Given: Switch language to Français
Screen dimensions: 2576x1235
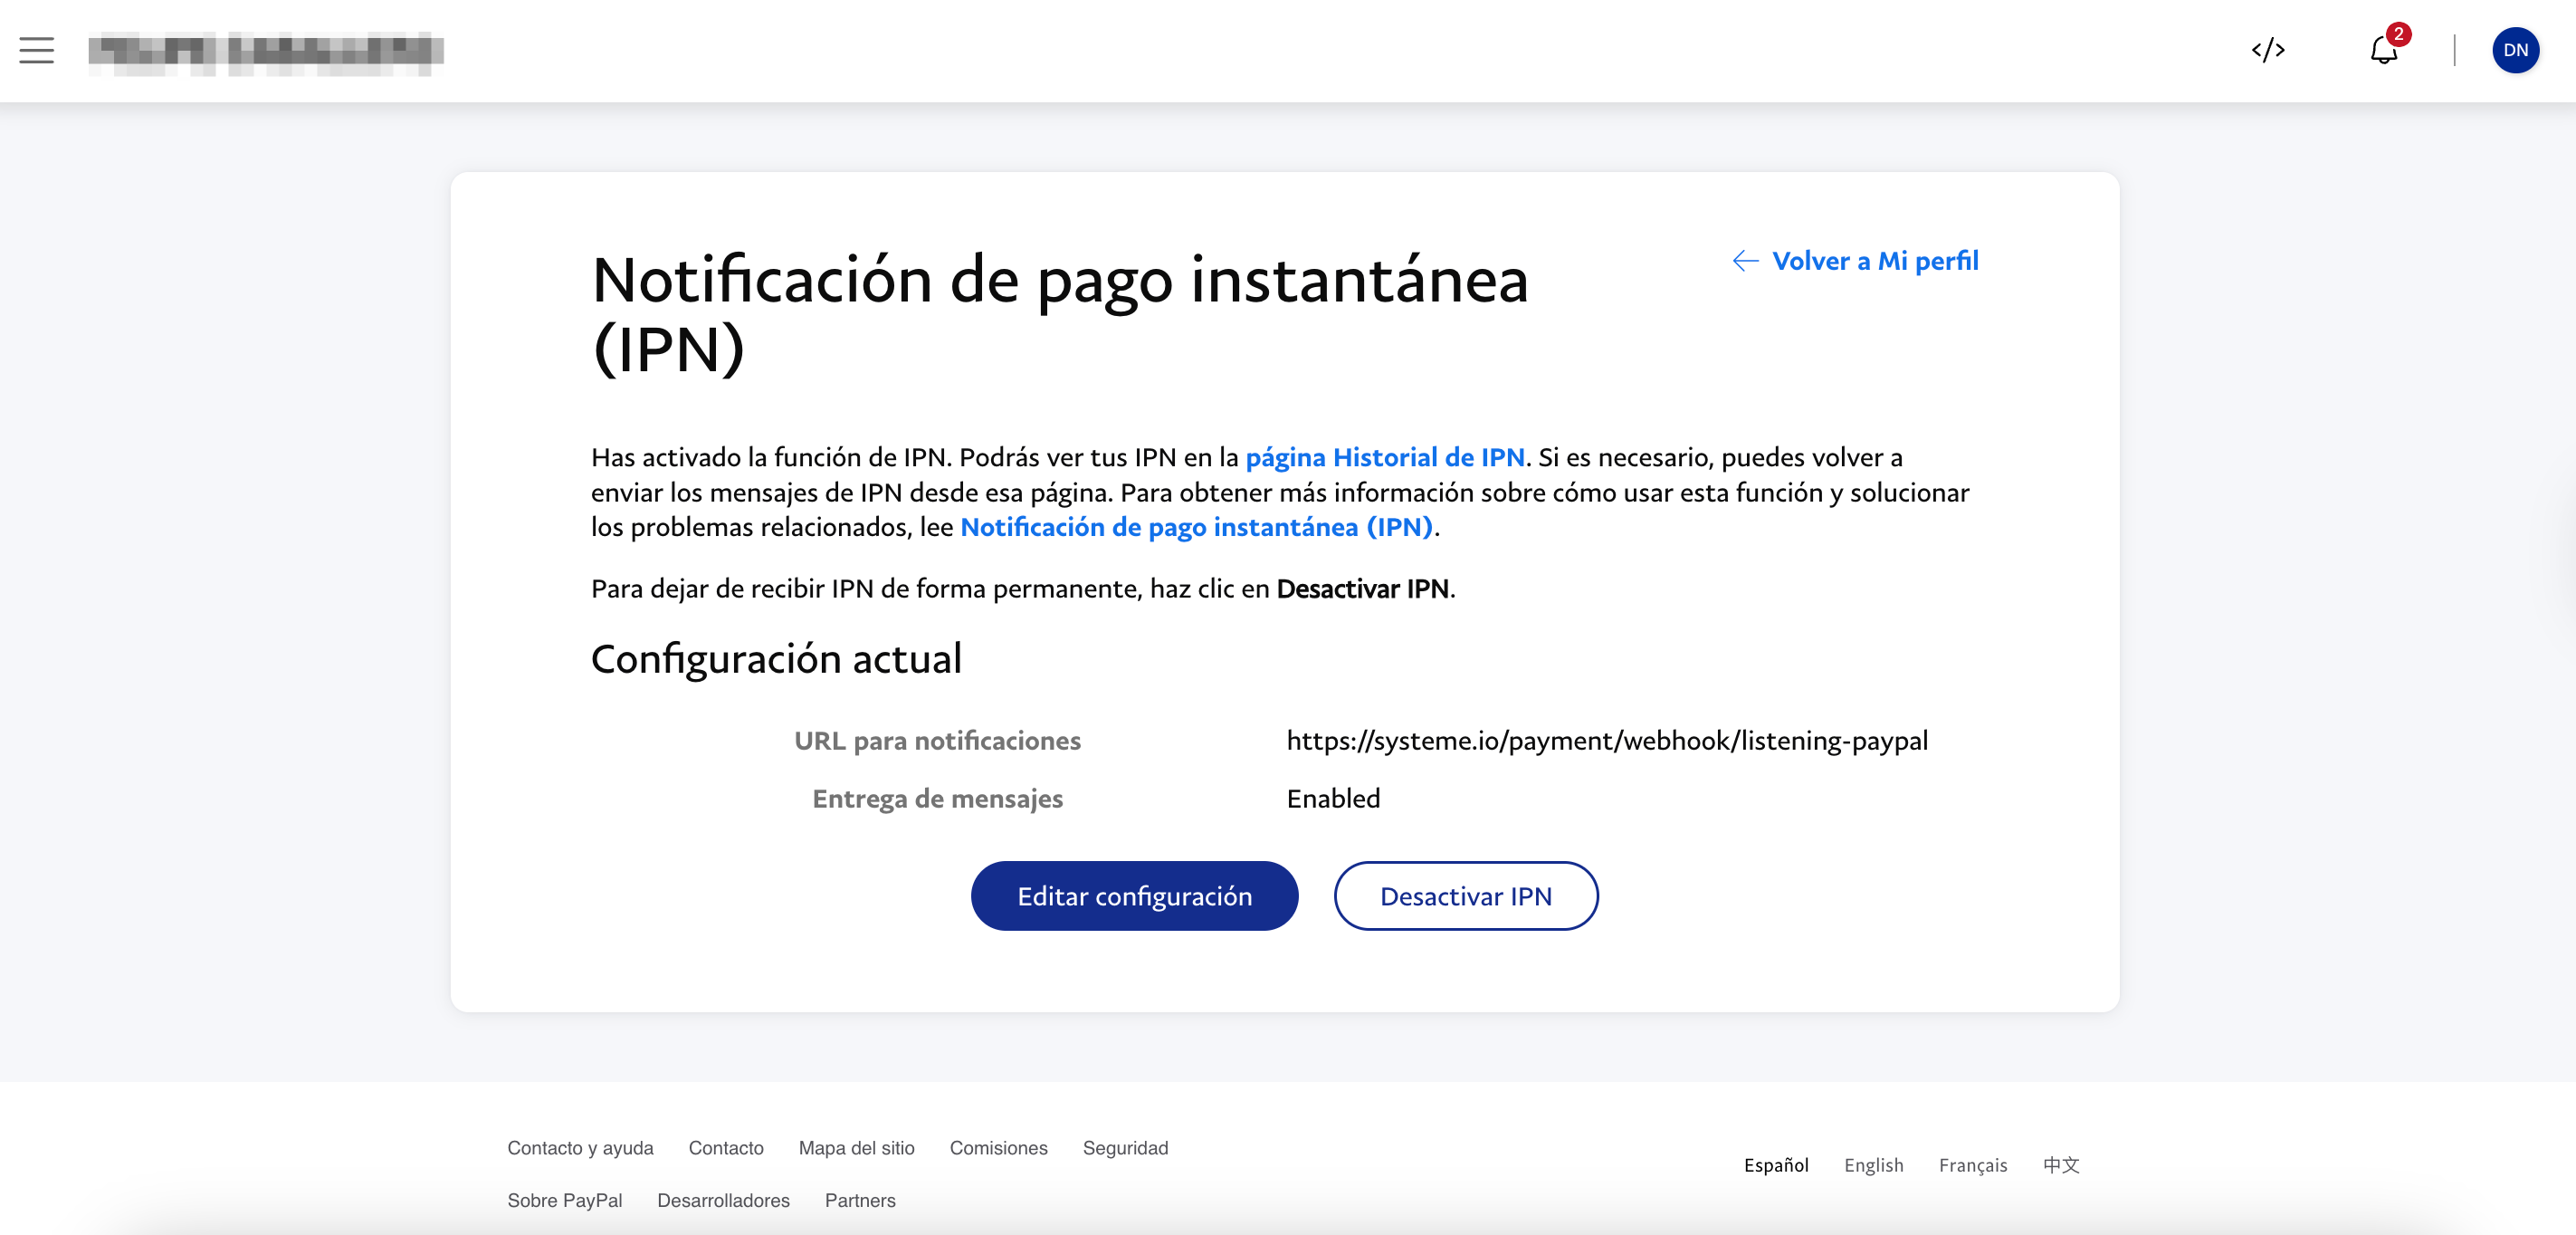Looking at the screenshot, I should (1972, 1165).
